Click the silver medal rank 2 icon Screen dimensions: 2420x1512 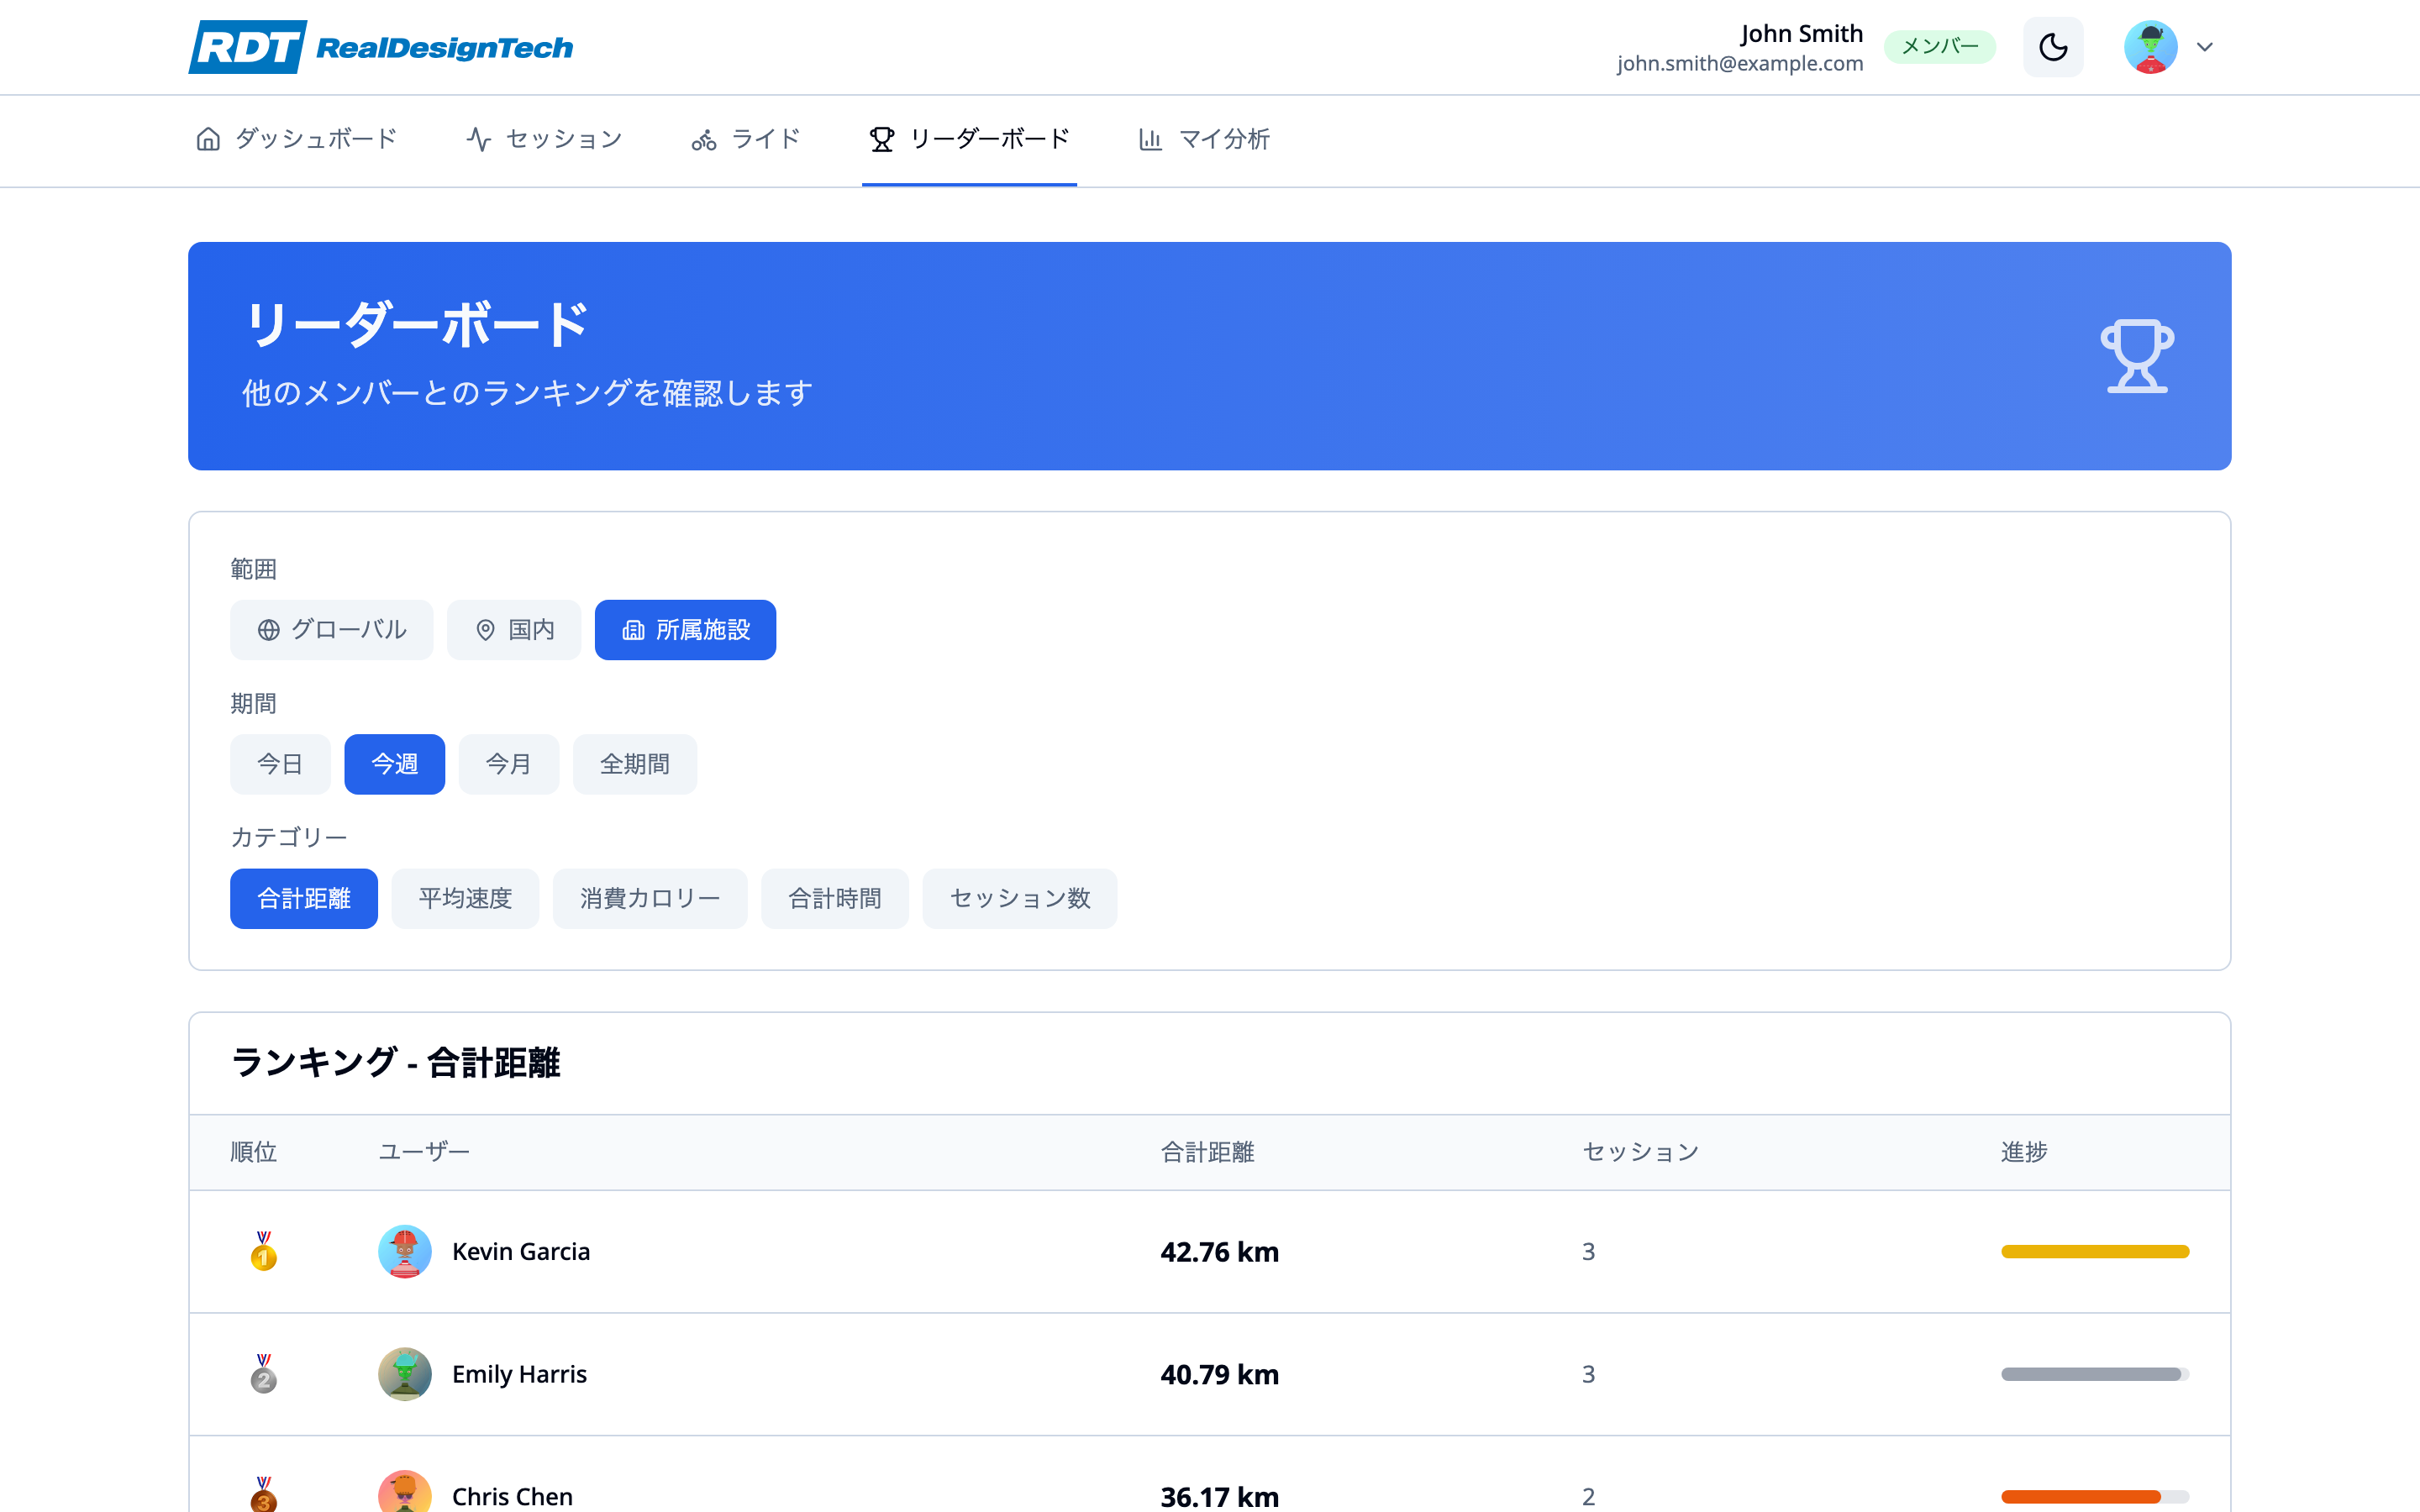click(264, 1374)
